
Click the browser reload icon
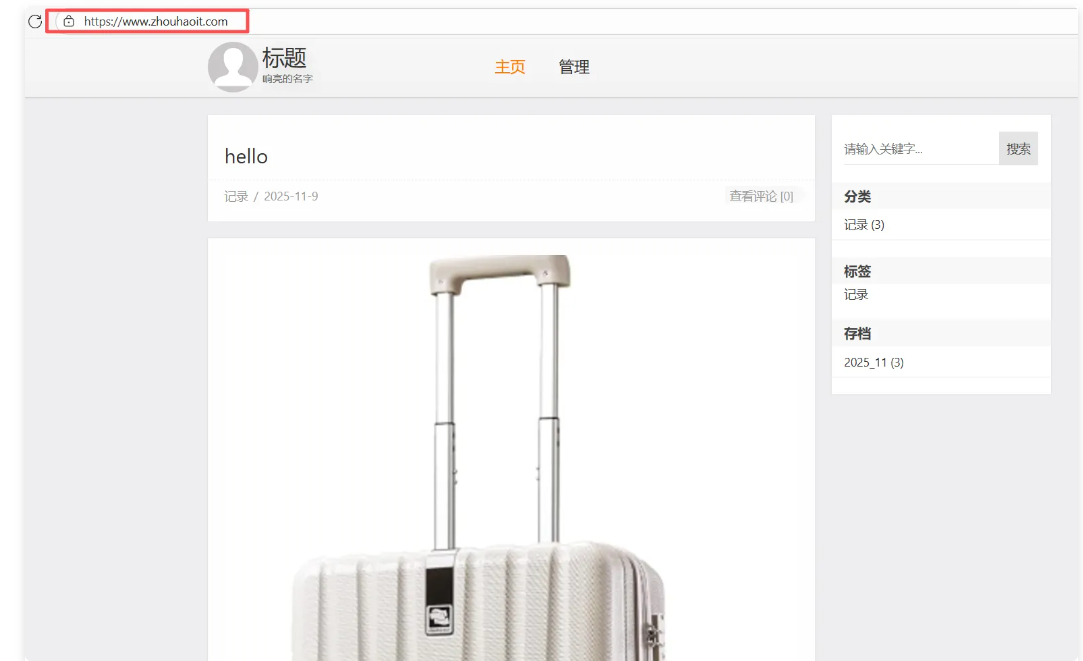click(35, 21)
